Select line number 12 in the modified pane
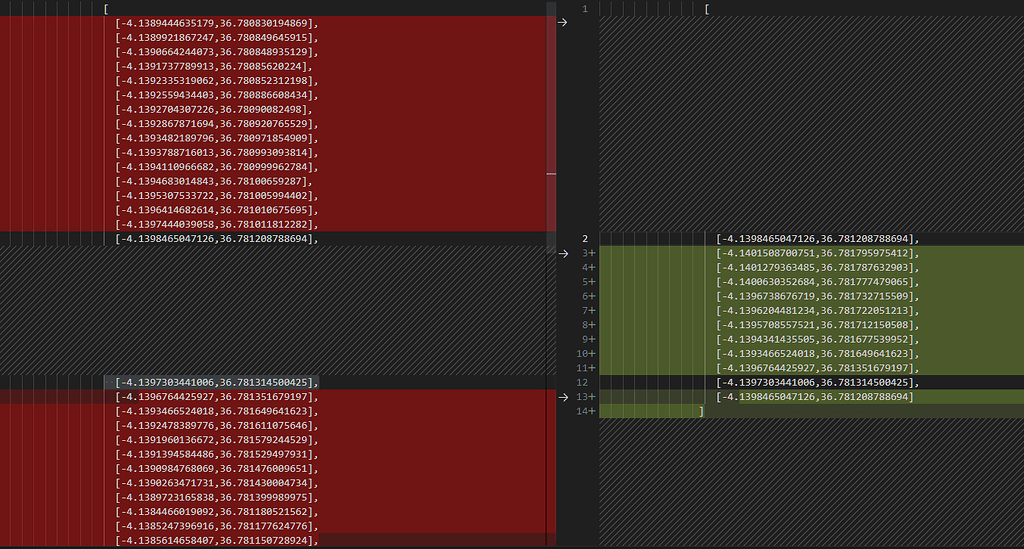The width and height of the screenshot is (1024, 549). click(x=583, y=382)
